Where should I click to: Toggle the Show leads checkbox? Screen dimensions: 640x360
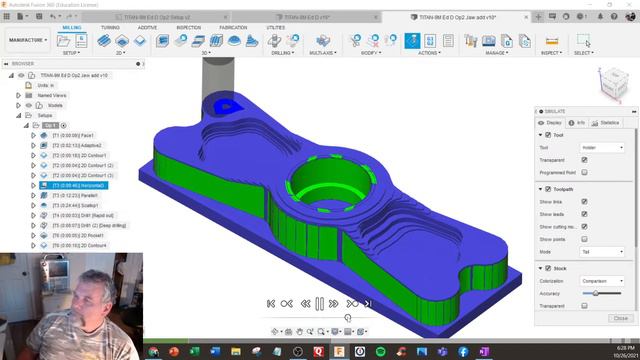[x=584, y=214]
